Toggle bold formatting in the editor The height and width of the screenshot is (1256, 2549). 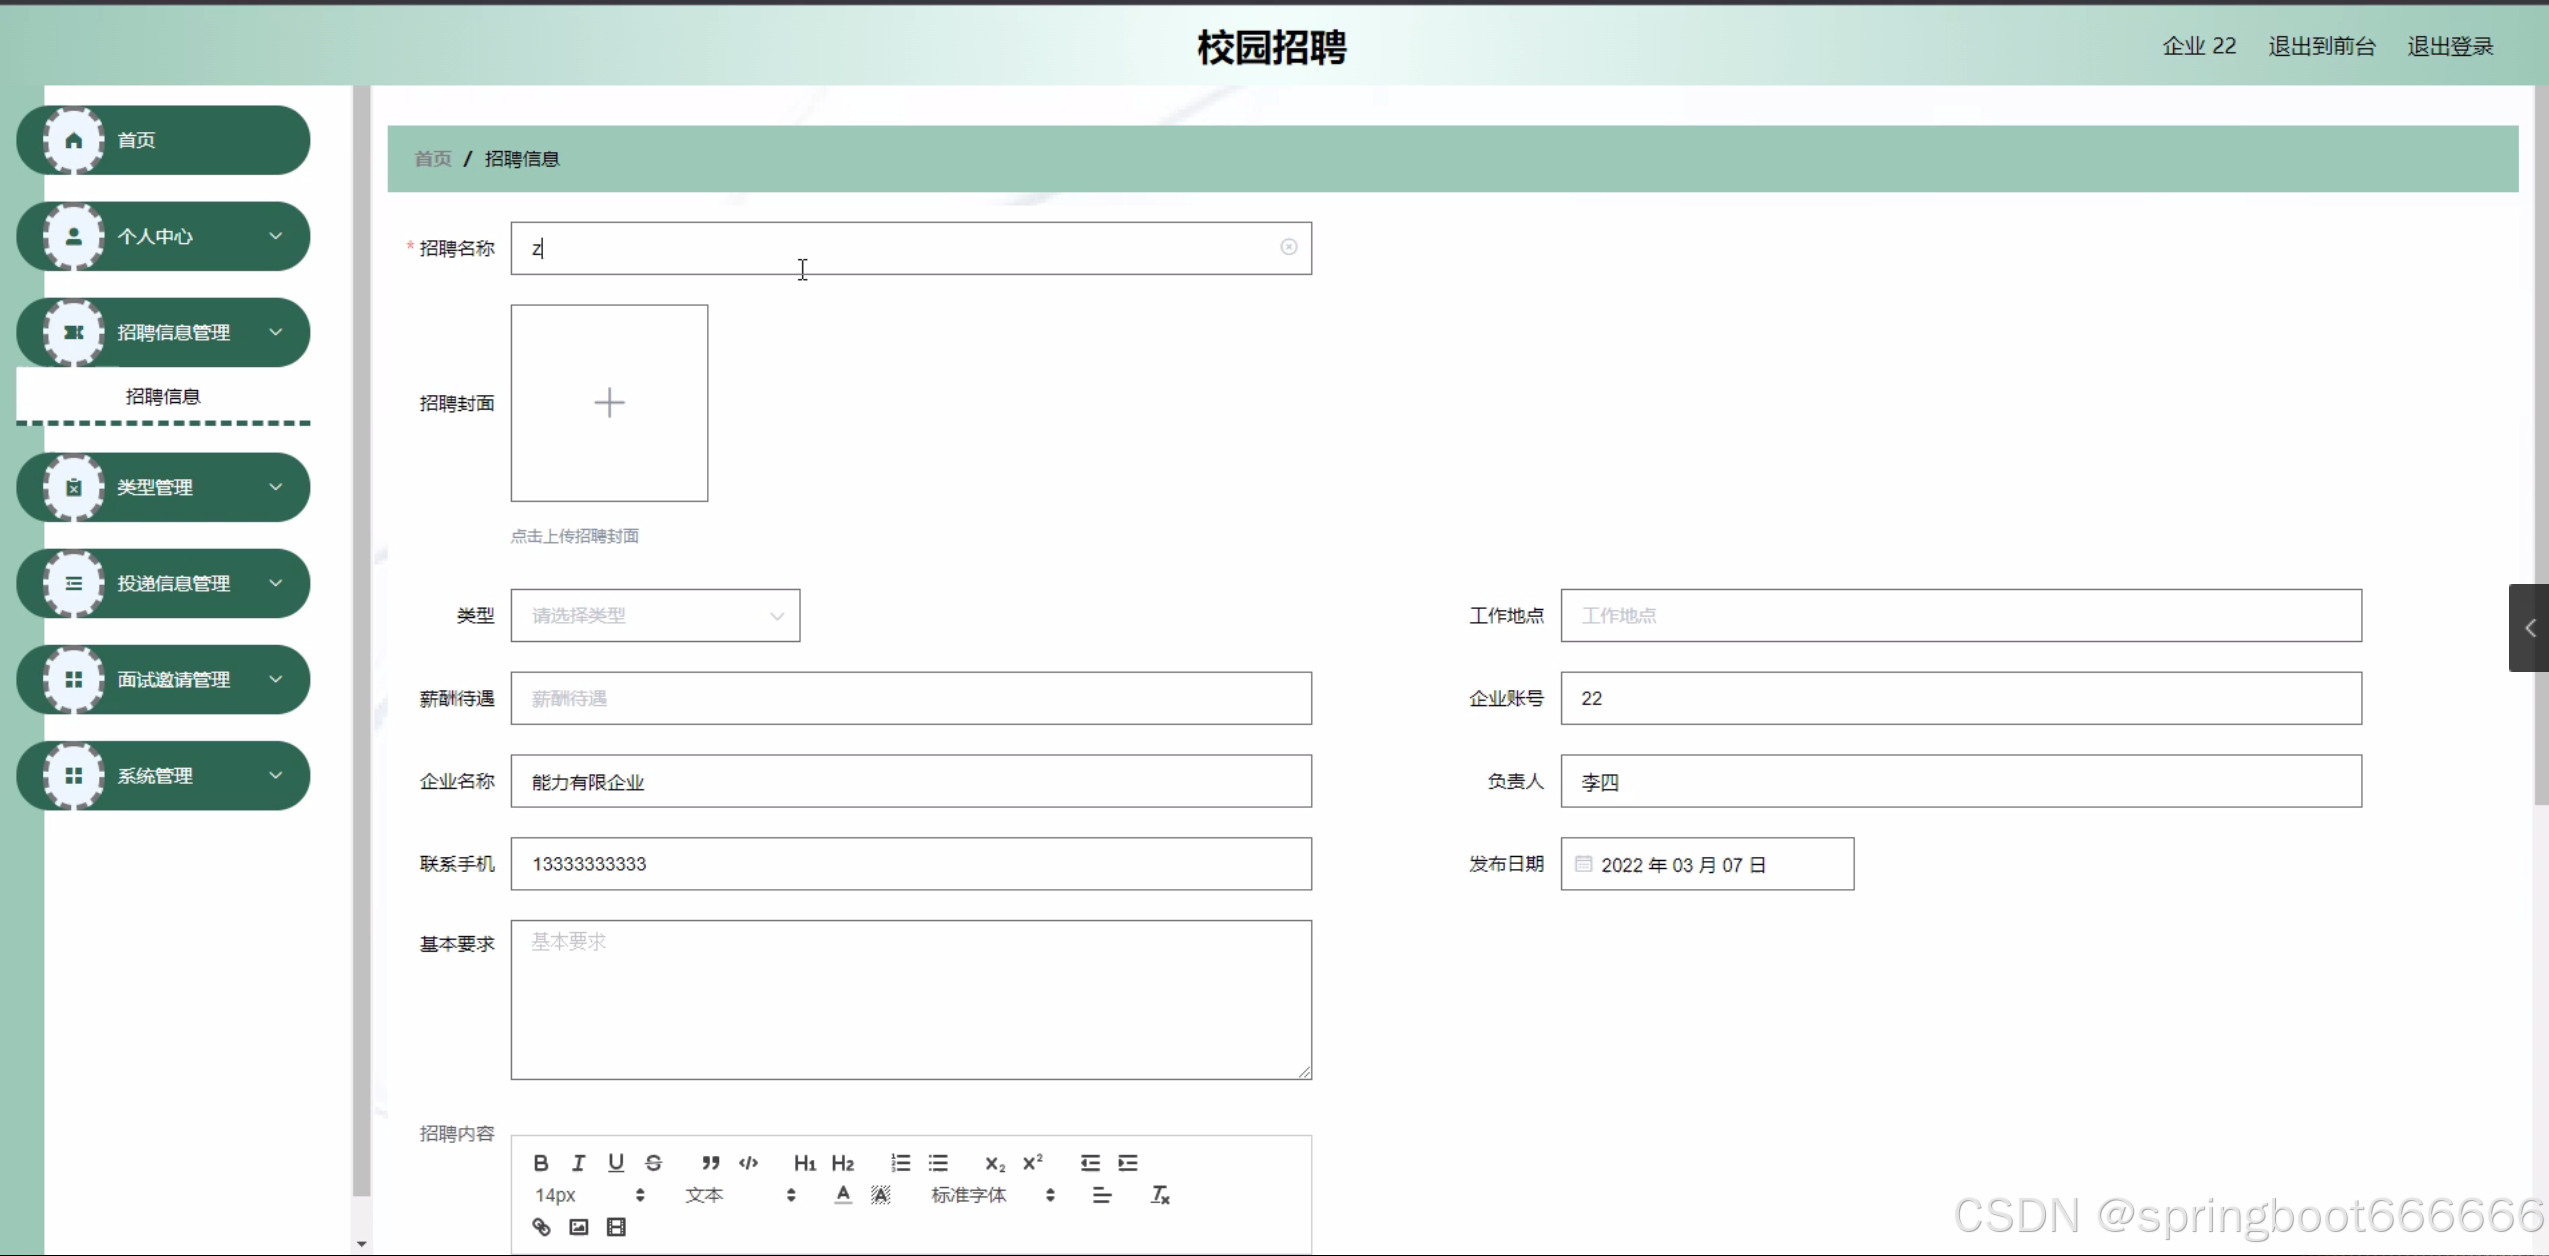pos(541,1162)
